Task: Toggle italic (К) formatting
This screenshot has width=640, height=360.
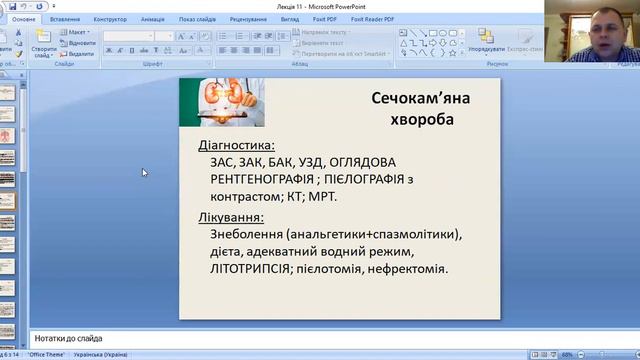Action: (x=120, y=51)
